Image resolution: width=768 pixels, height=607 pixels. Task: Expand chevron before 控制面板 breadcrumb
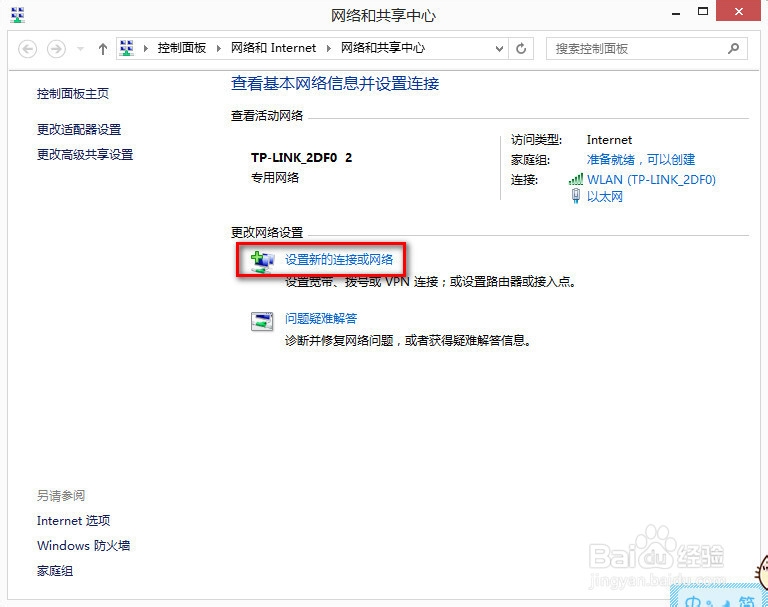coord(145,49)
